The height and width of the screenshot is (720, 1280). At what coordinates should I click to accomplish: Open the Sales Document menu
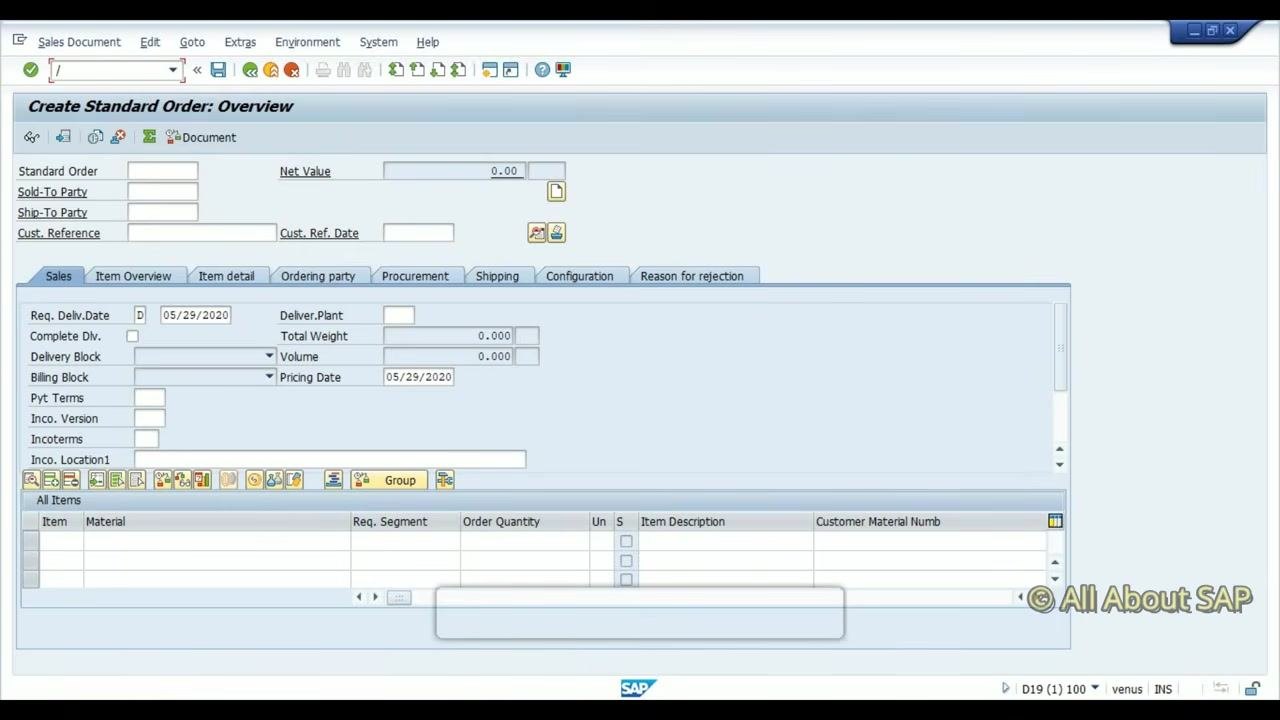[x=79, y=42]
